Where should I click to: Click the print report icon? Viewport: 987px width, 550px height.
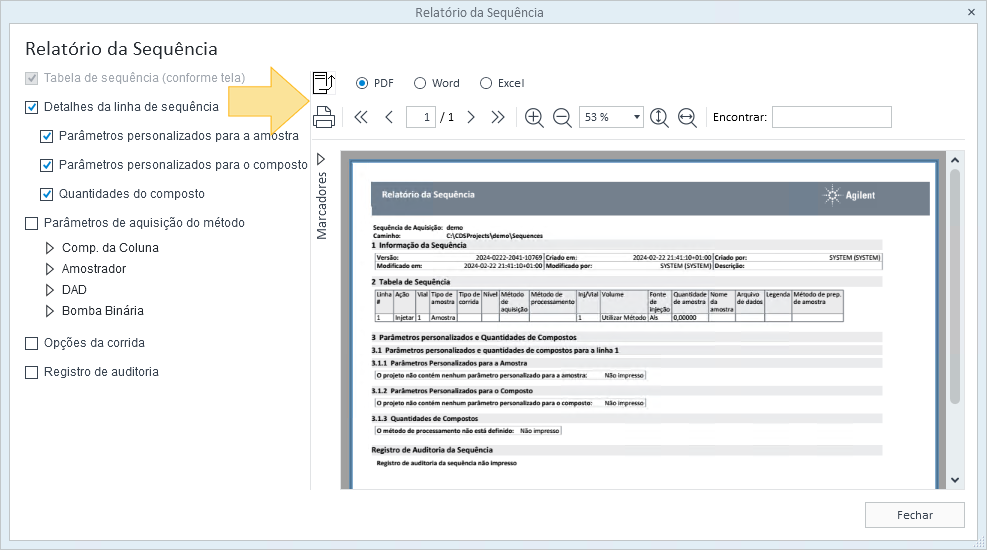(x=324, y=117)
